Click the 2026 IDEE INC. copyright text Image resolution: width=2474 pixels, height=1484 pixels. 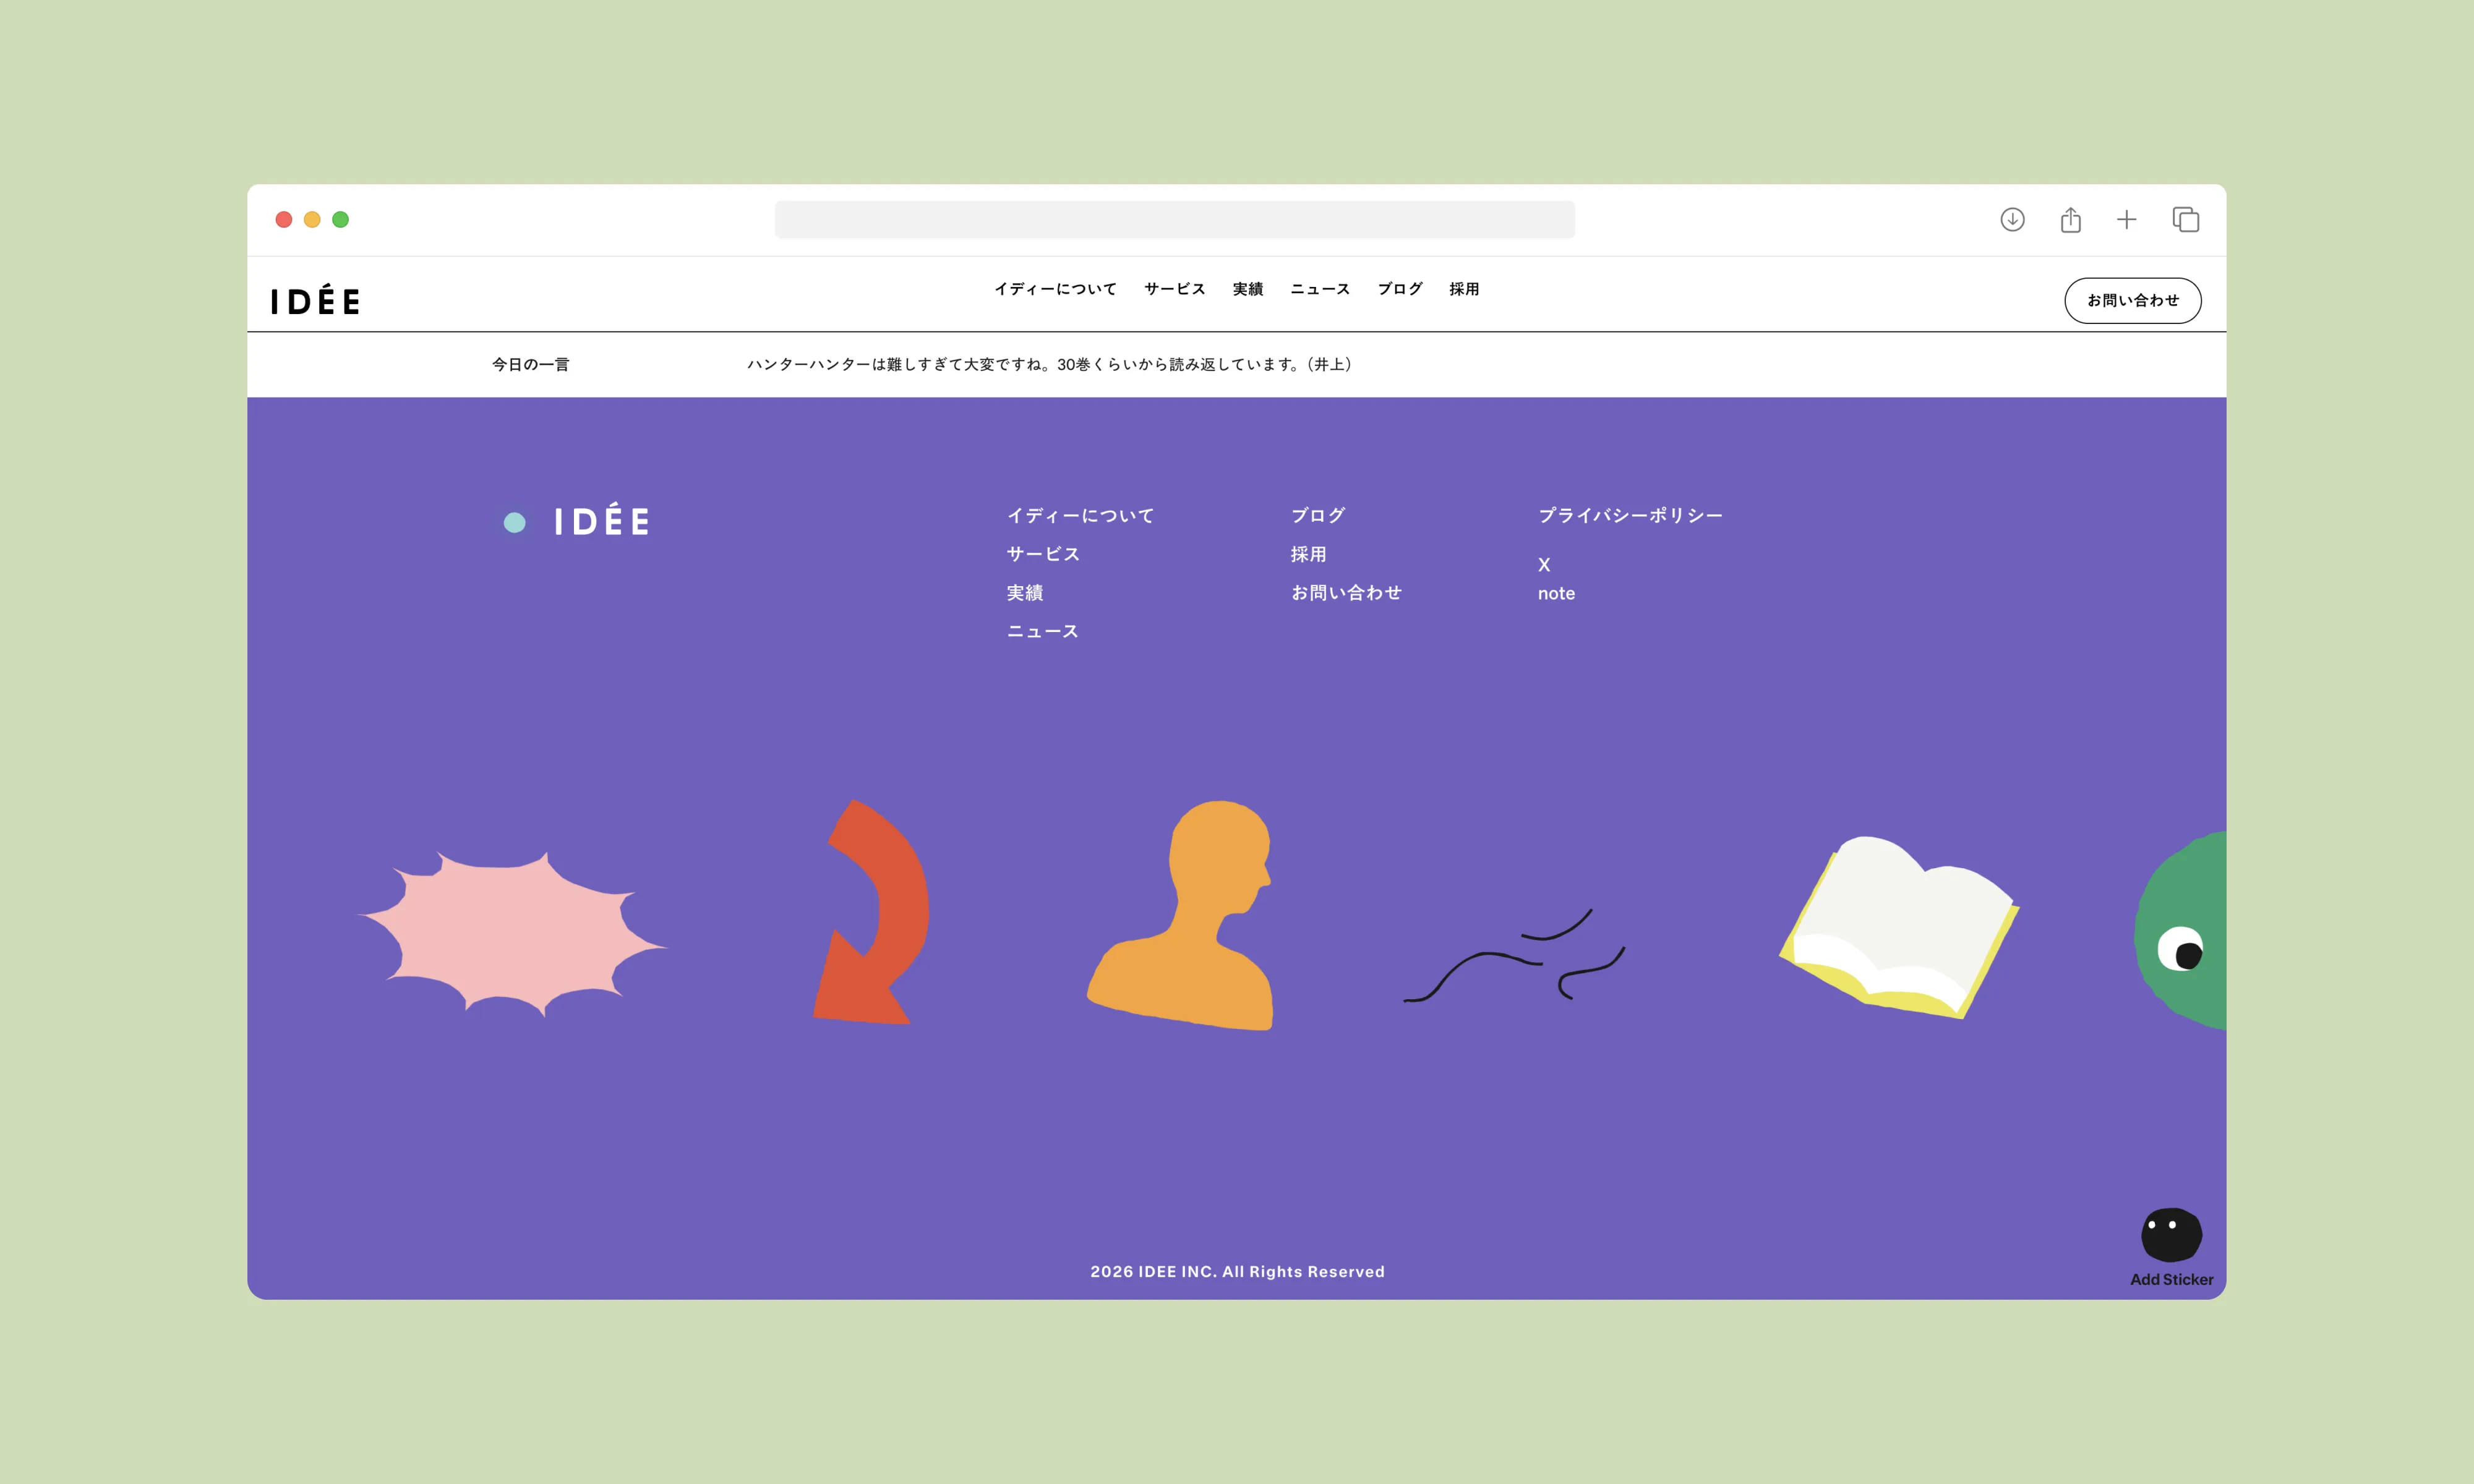tap(1237, 1271)
